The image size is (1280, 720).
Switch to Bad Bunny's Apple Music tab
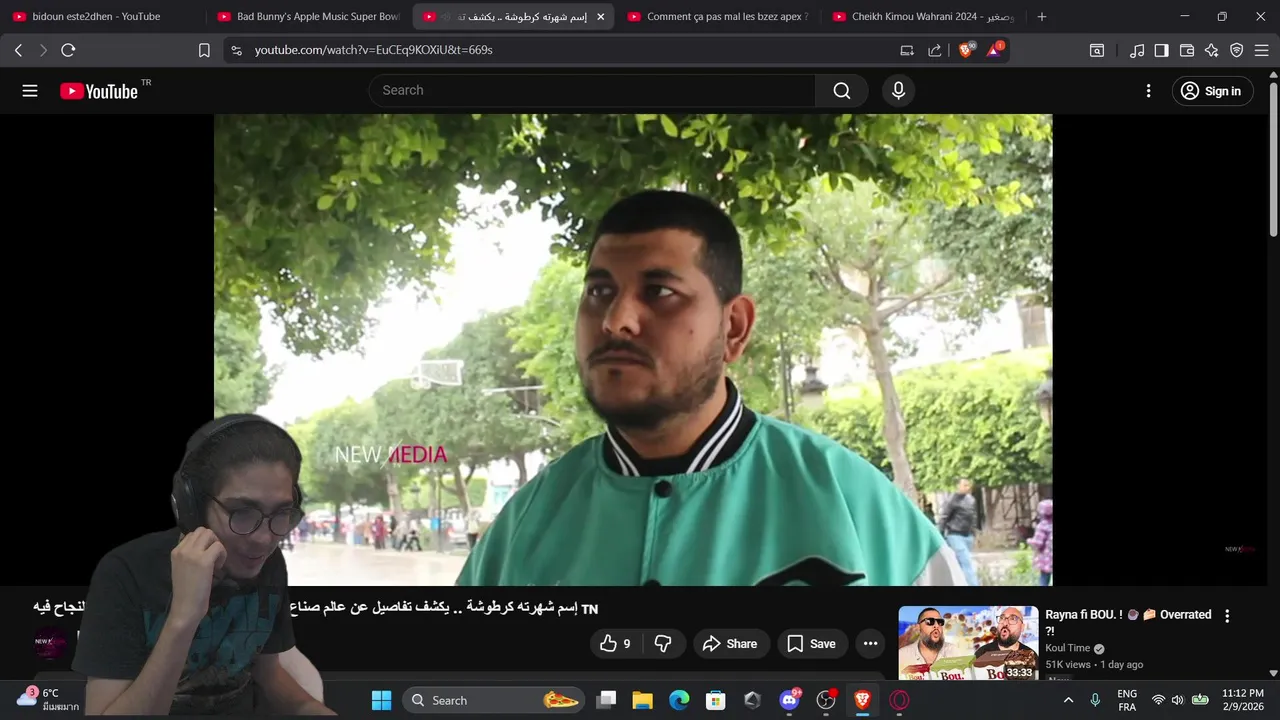point(307,17)
